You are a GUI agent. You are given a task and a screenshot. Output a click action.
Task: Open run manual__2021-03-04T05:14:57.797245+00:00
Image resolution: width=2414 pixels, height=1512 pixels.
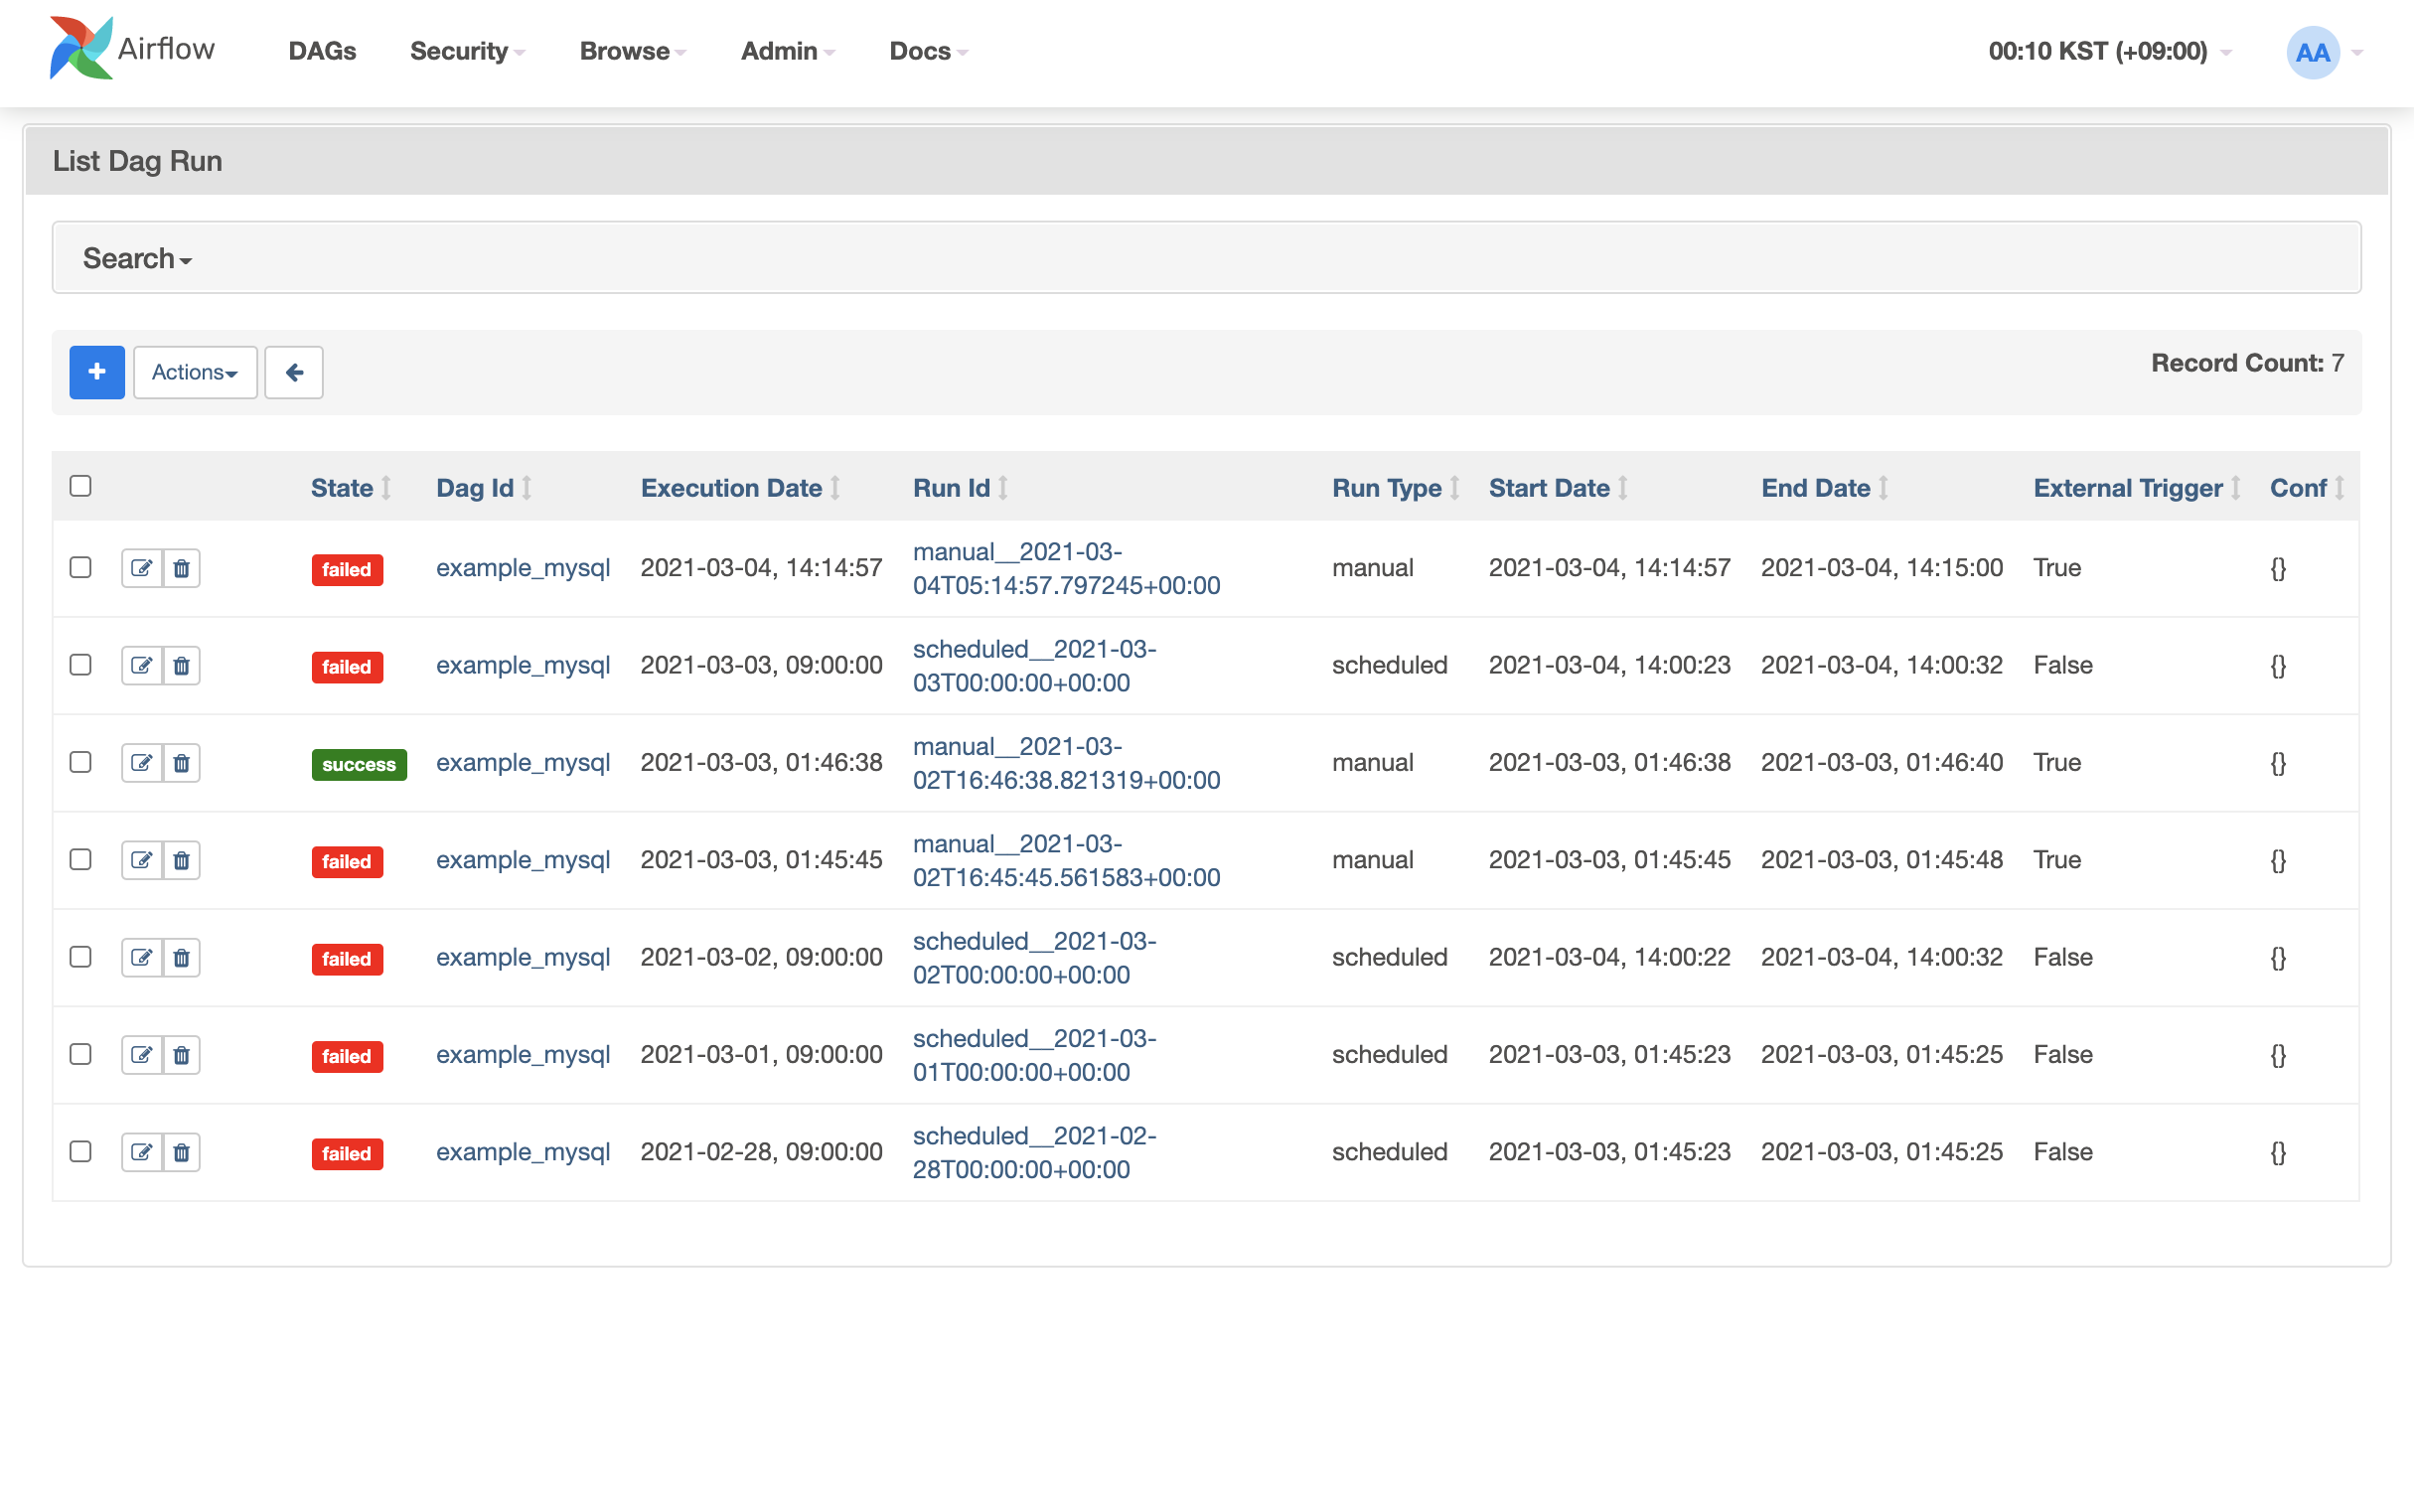point(1066,568)
